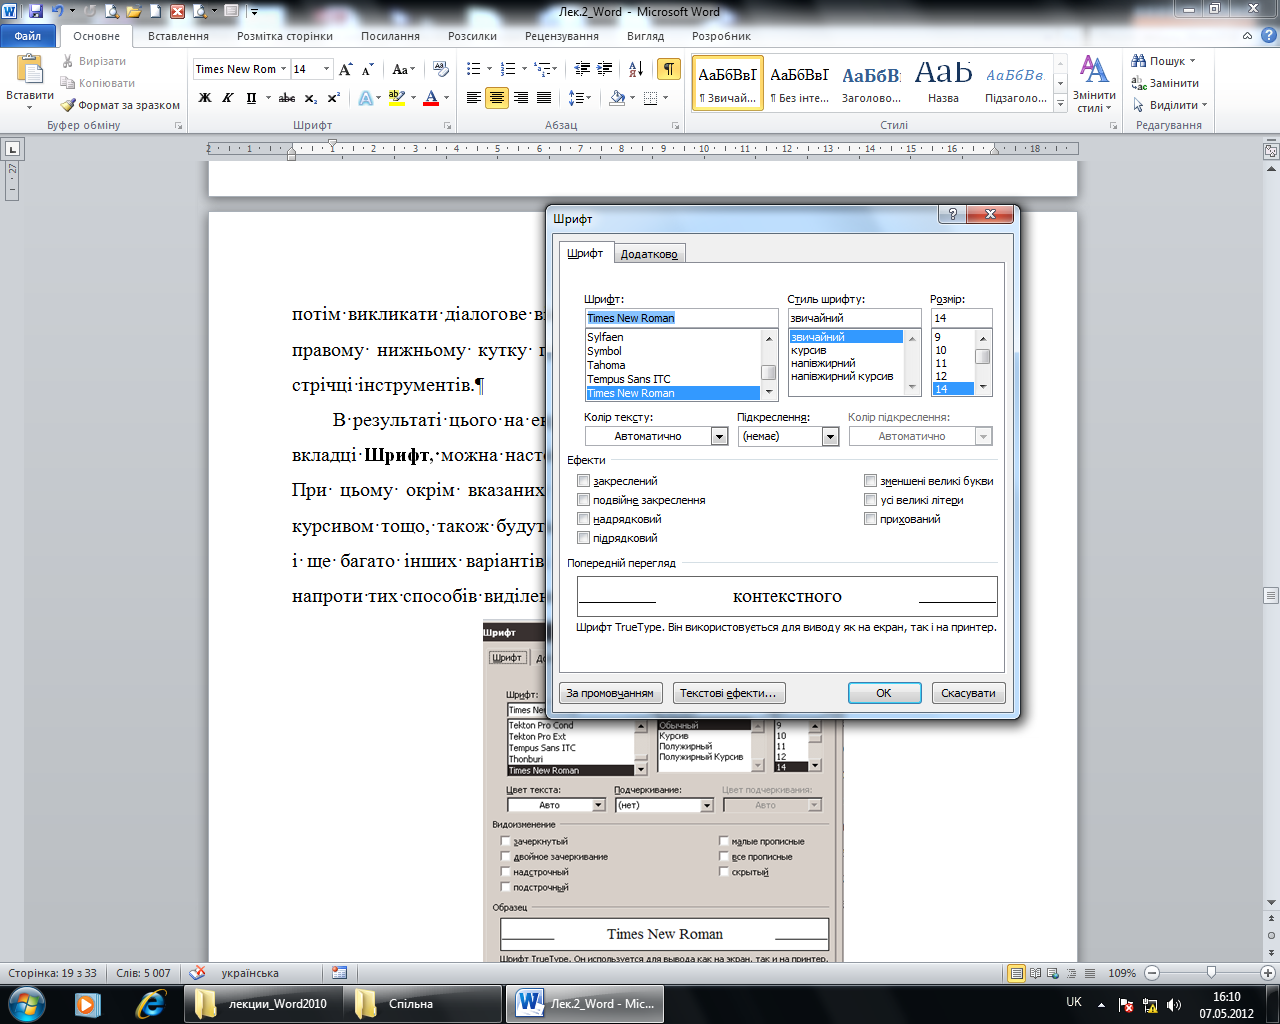The height and width of the screenshot is (1024, 1280).
Task: Justify the text alignment
Action: [x=544, y=98]
